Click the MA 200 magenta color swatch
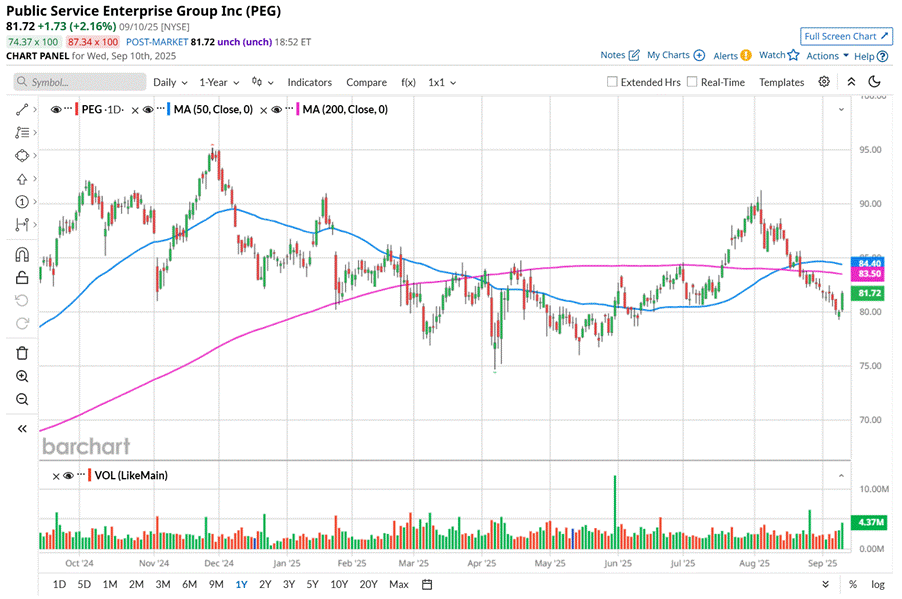This screenshot has width=902, height=599. click(x=297, y=109)
